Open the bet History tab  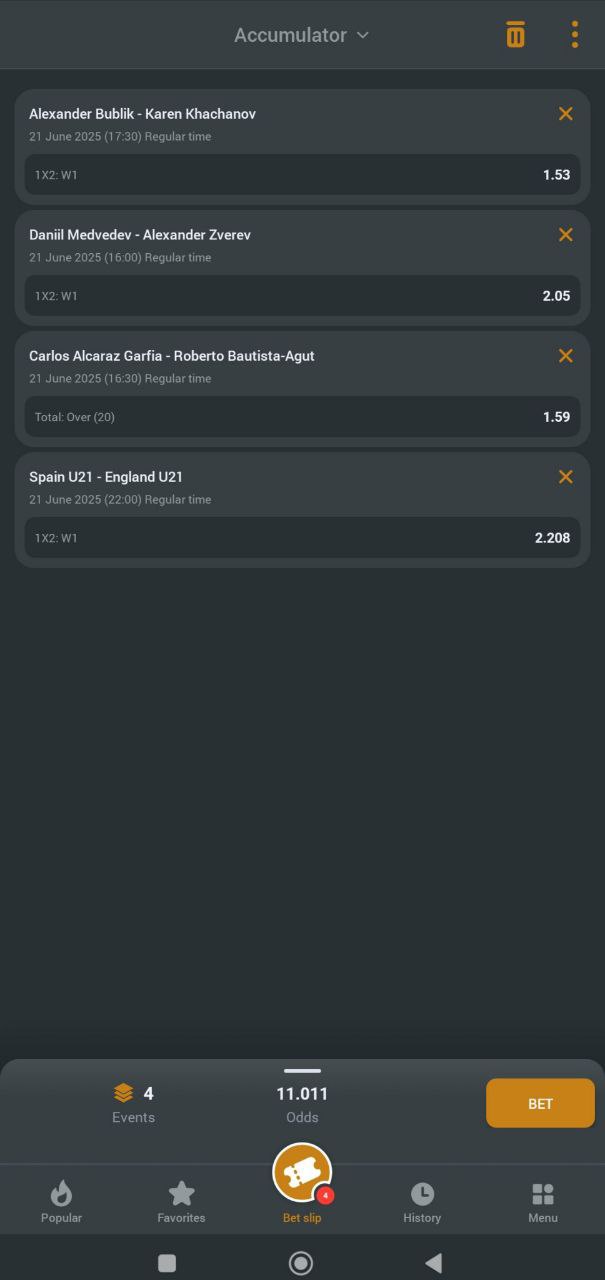click(x=422, y=1201)
